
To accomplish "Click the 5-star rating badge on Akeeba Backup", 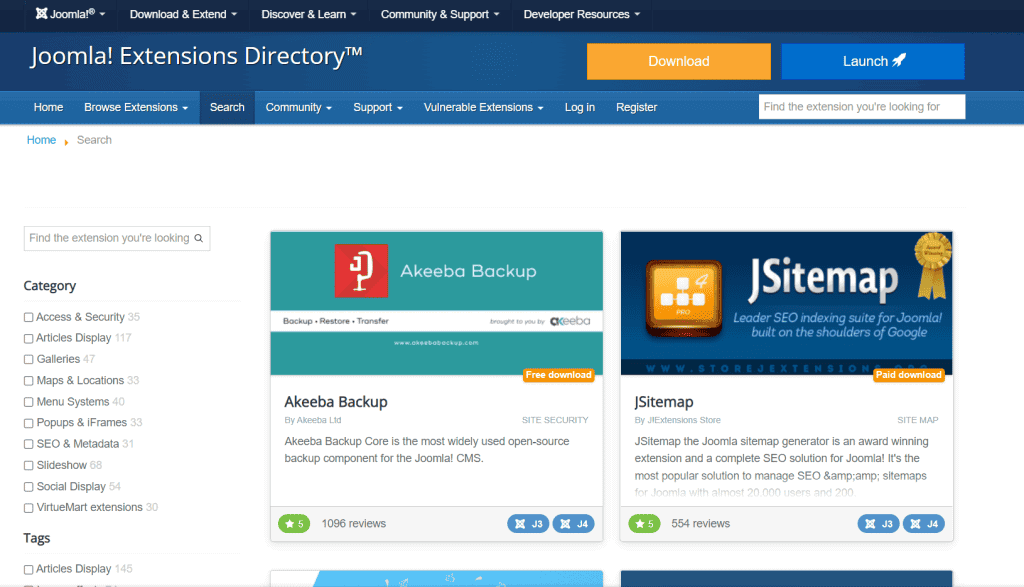I will click(294, 524).
